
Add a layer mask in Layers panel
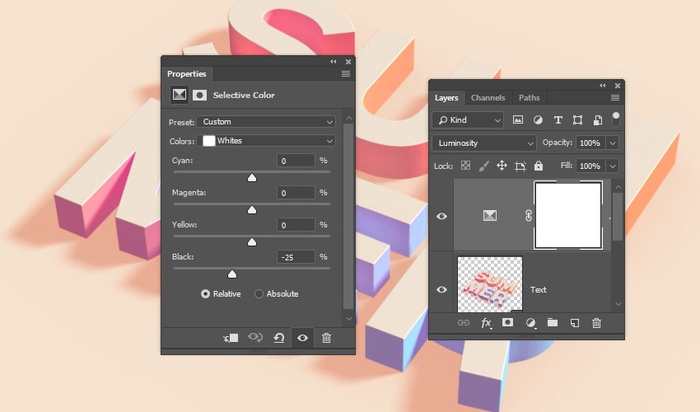click(508, 323)
